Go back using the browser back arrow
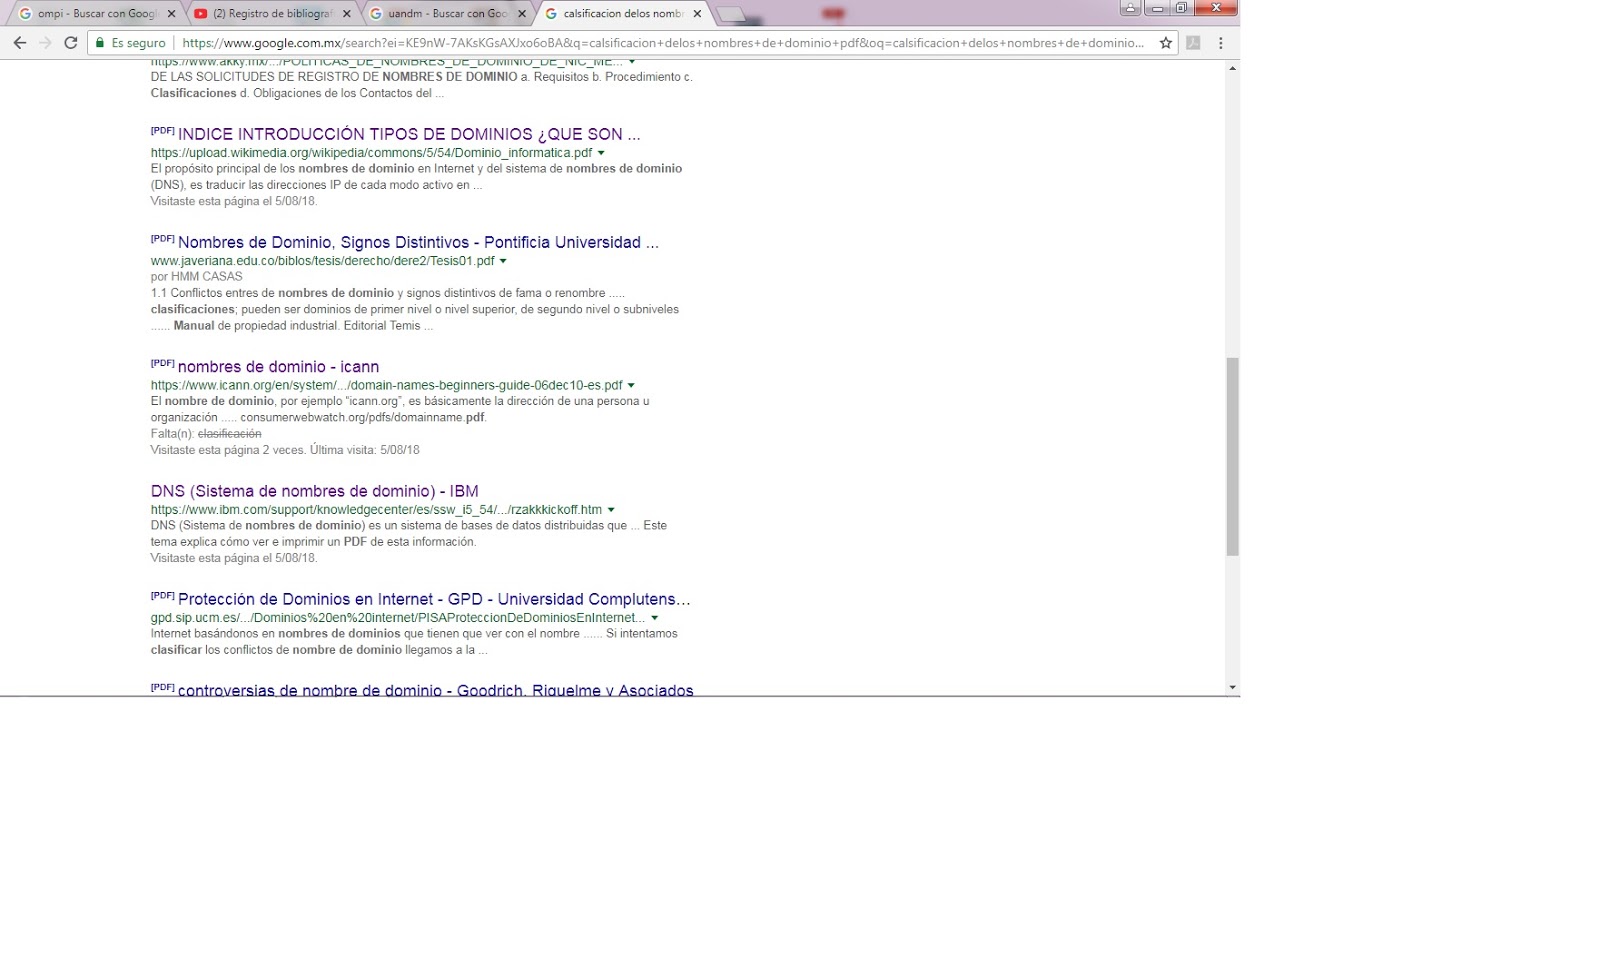Screen dimensions: 1600x968 tap(19, 43)
